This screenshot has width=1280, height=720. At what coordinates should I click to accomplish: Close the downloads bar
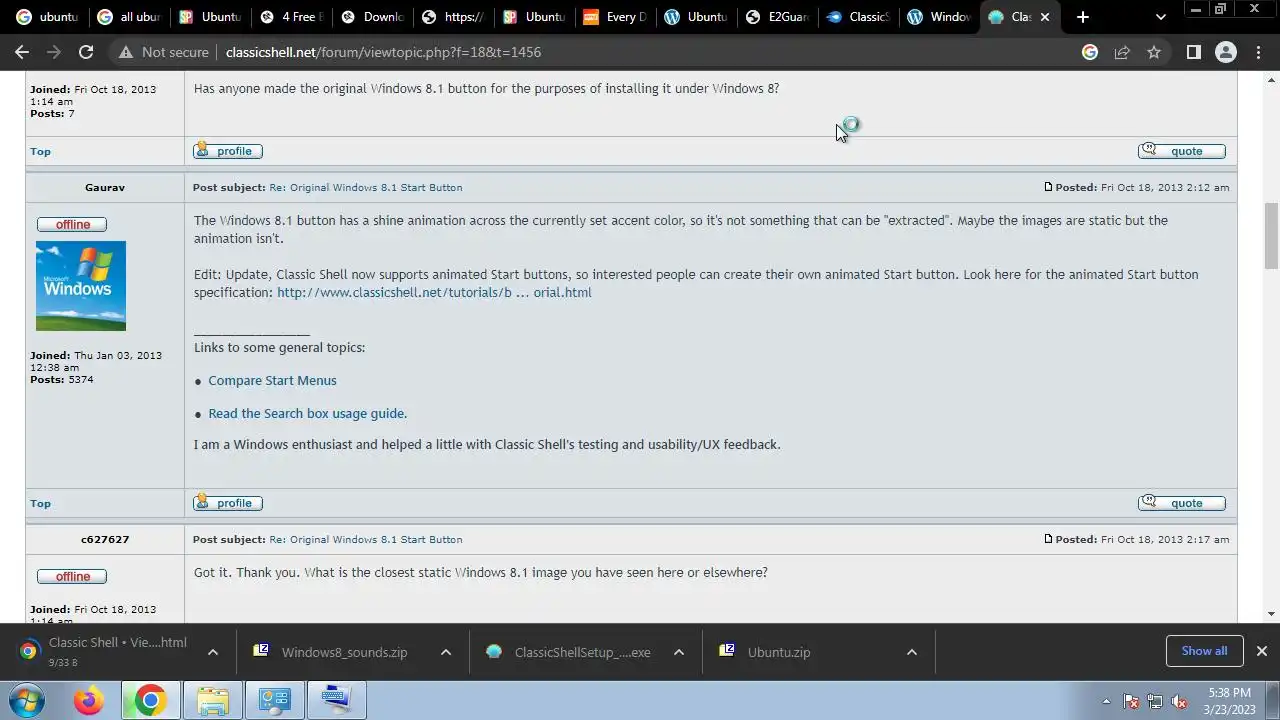1261,651
